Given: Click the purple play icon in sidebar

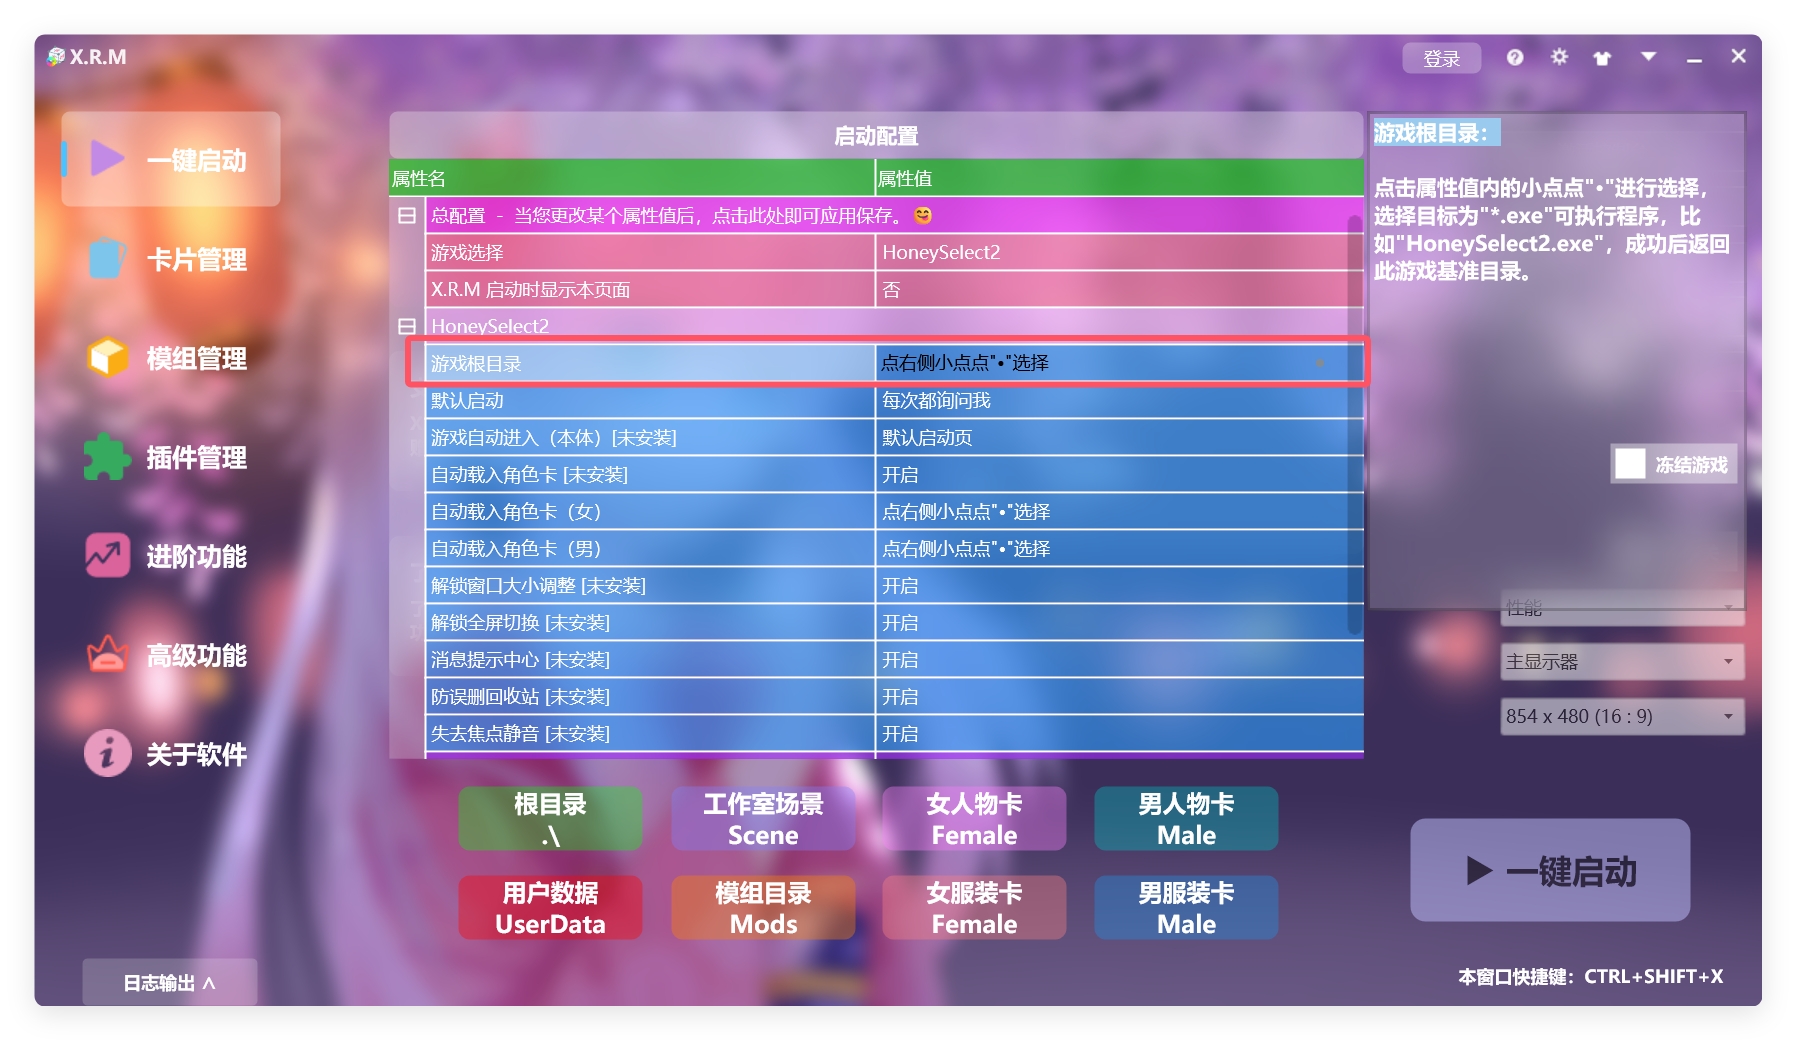Looking at the screenshot, I should tap(107, 159).
